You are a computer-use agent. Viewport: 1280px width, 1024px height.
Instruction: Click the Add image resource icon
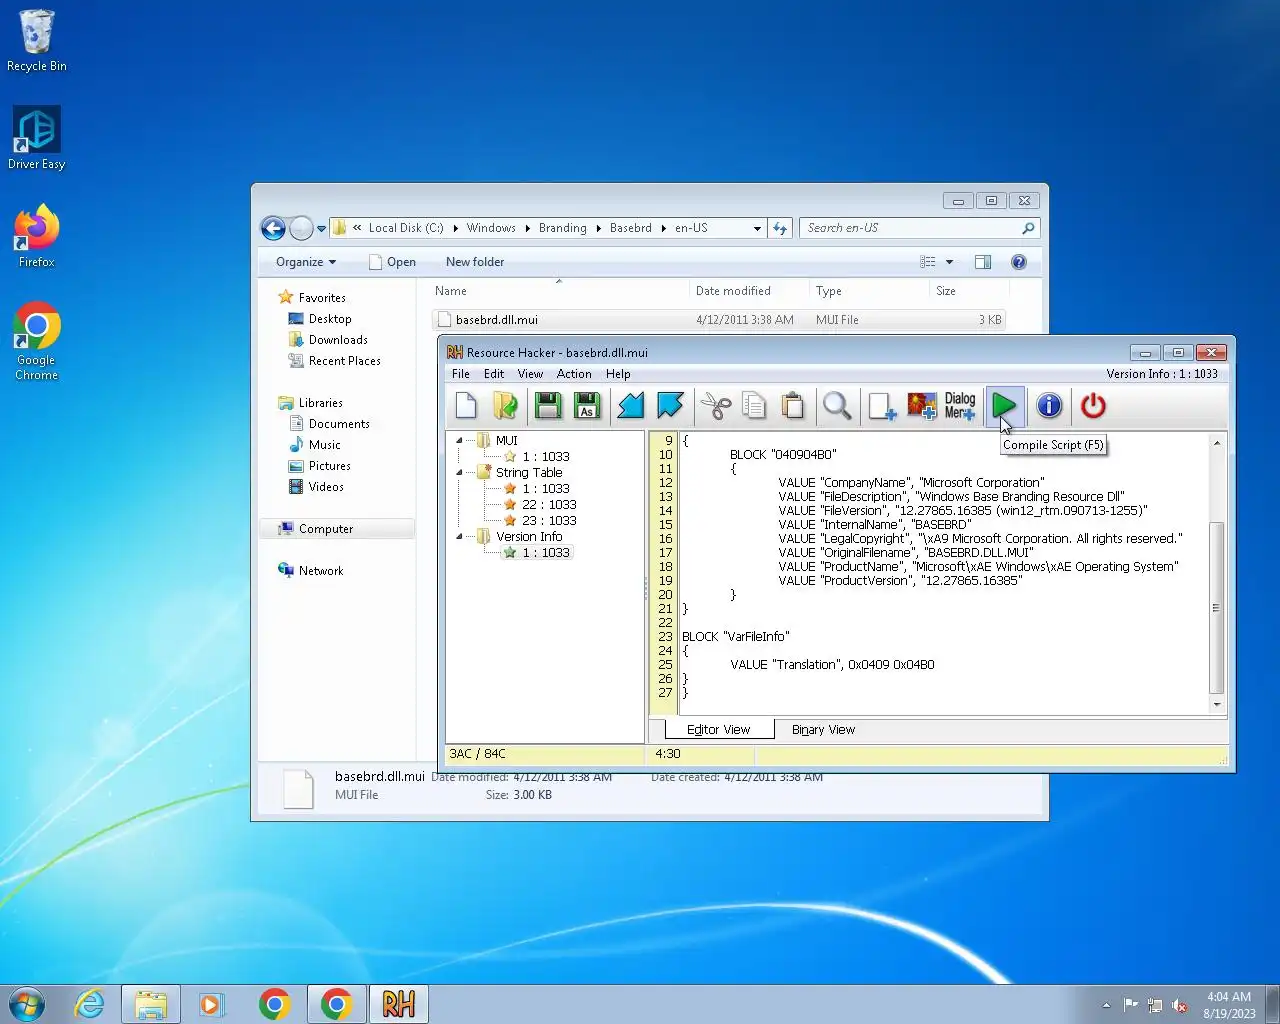[921, 406]
